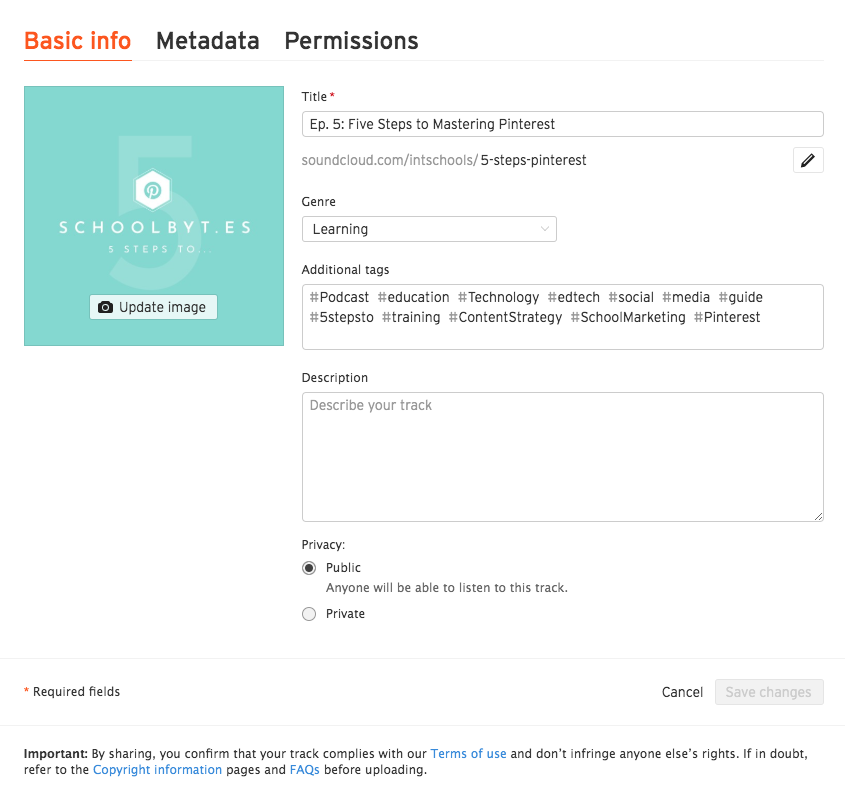The width and height of the screenshot is (845, 796).
Task: Open the Genre dropdown showing Learning
Action: coord(429,229)
